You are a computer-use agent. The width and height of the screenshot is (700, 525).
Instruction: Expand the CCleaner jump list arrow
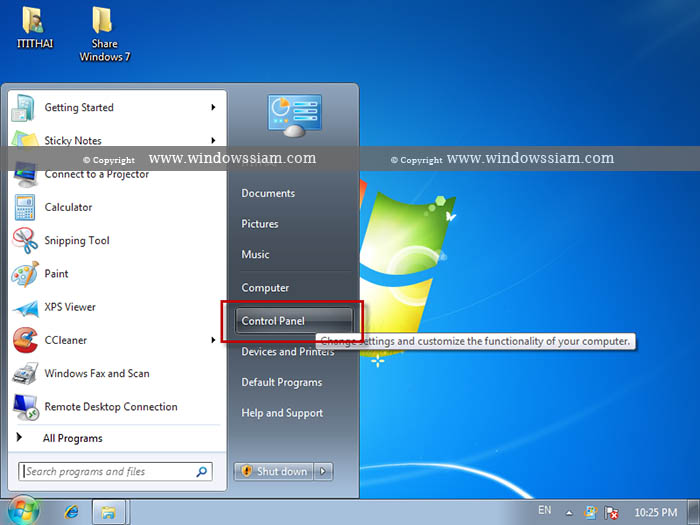[x=213, y=340]
